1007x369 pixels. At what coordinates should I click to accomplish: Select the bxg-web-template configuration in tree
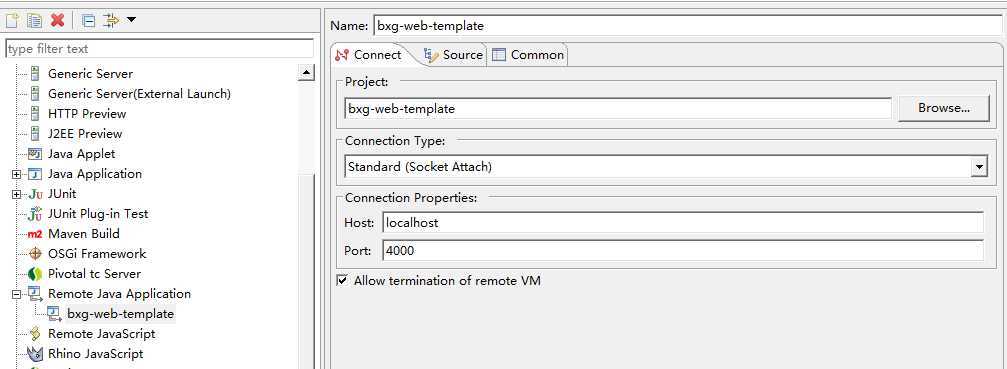[x=120, y=314]
